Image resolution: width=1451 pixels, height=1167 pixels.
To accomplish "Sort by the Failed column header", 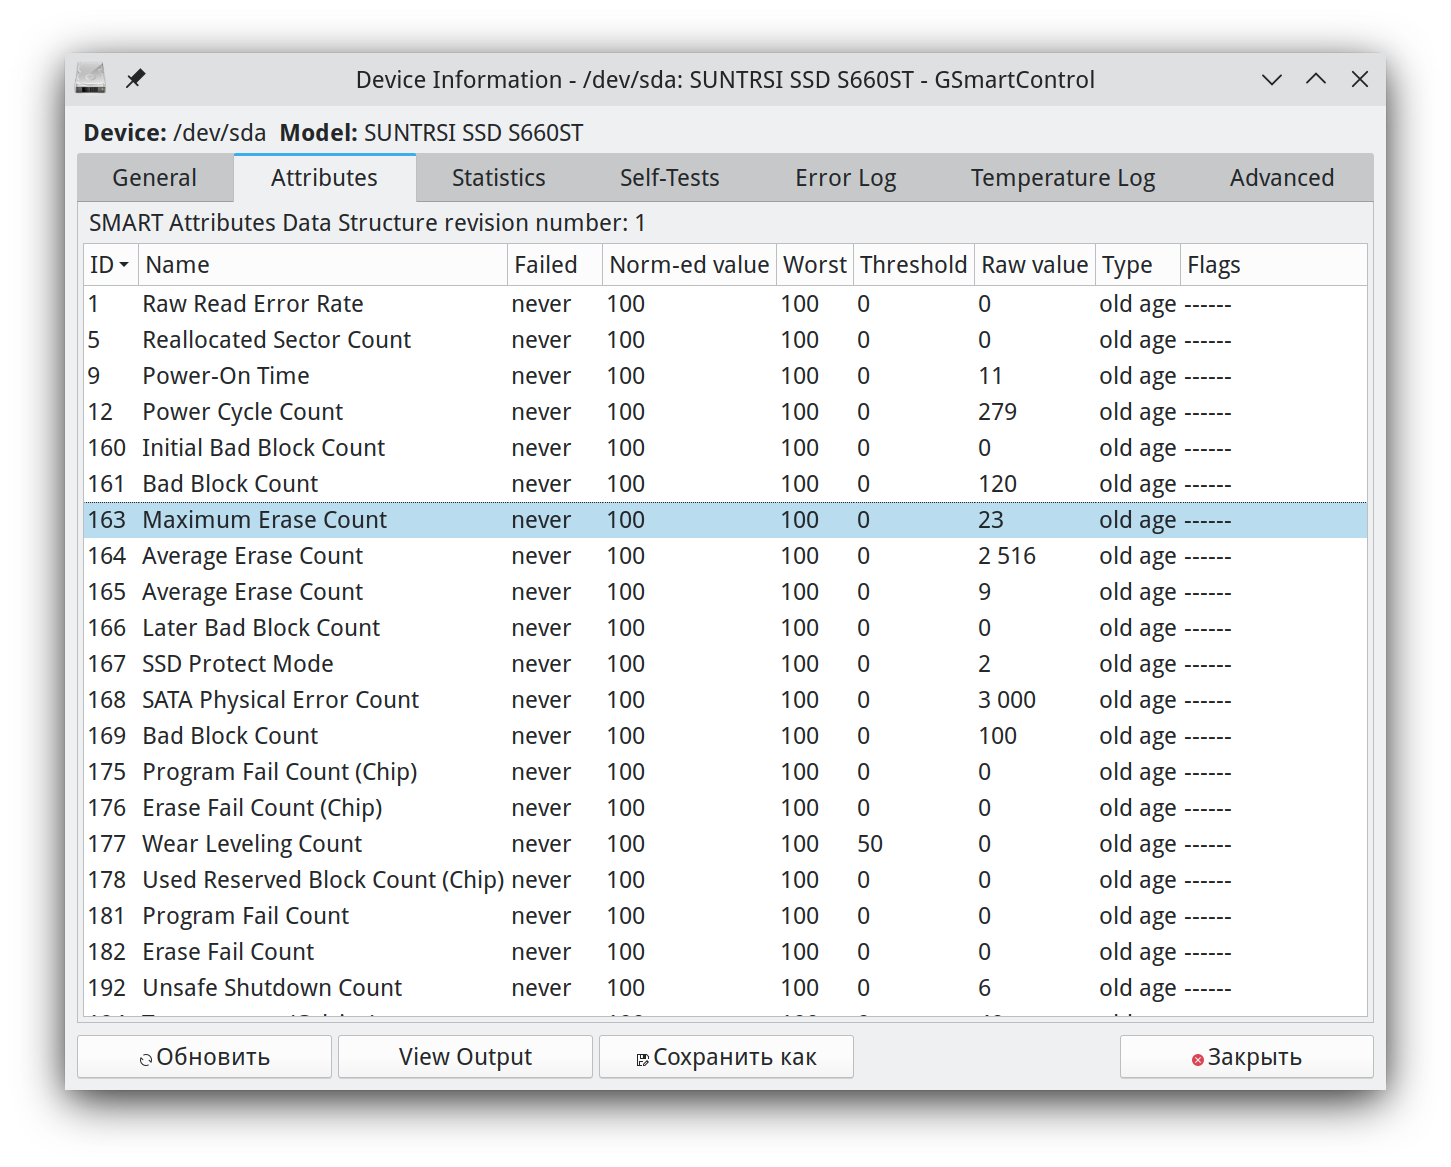I will point(555,265).
